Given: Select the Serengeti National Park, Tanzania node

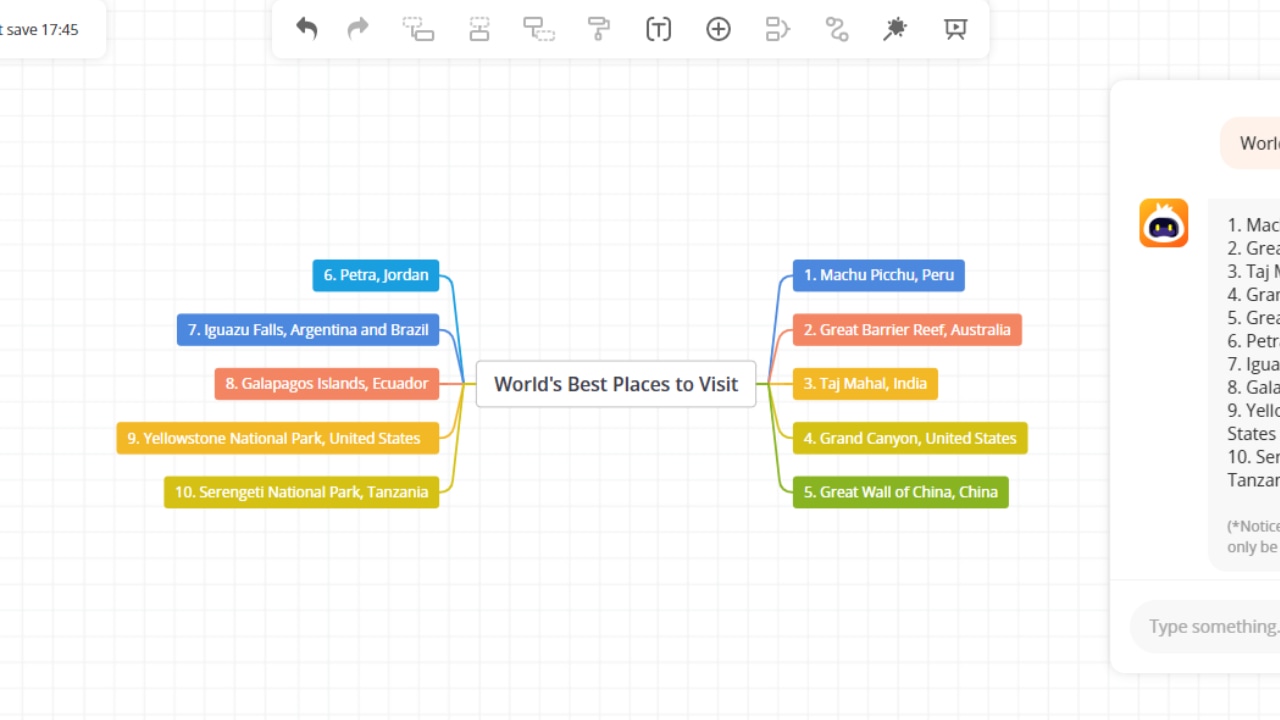Looking at the screenshot, I should tap(301, 492).
